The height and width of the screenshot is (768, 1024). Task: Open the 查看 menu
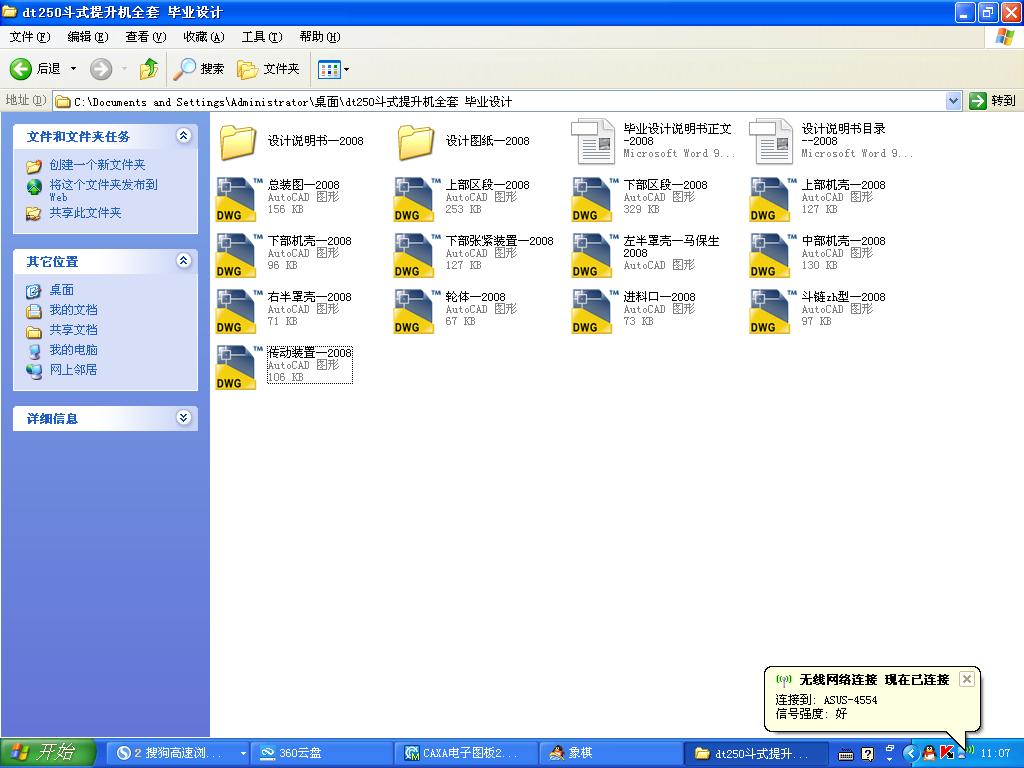[x=143, y=36]
